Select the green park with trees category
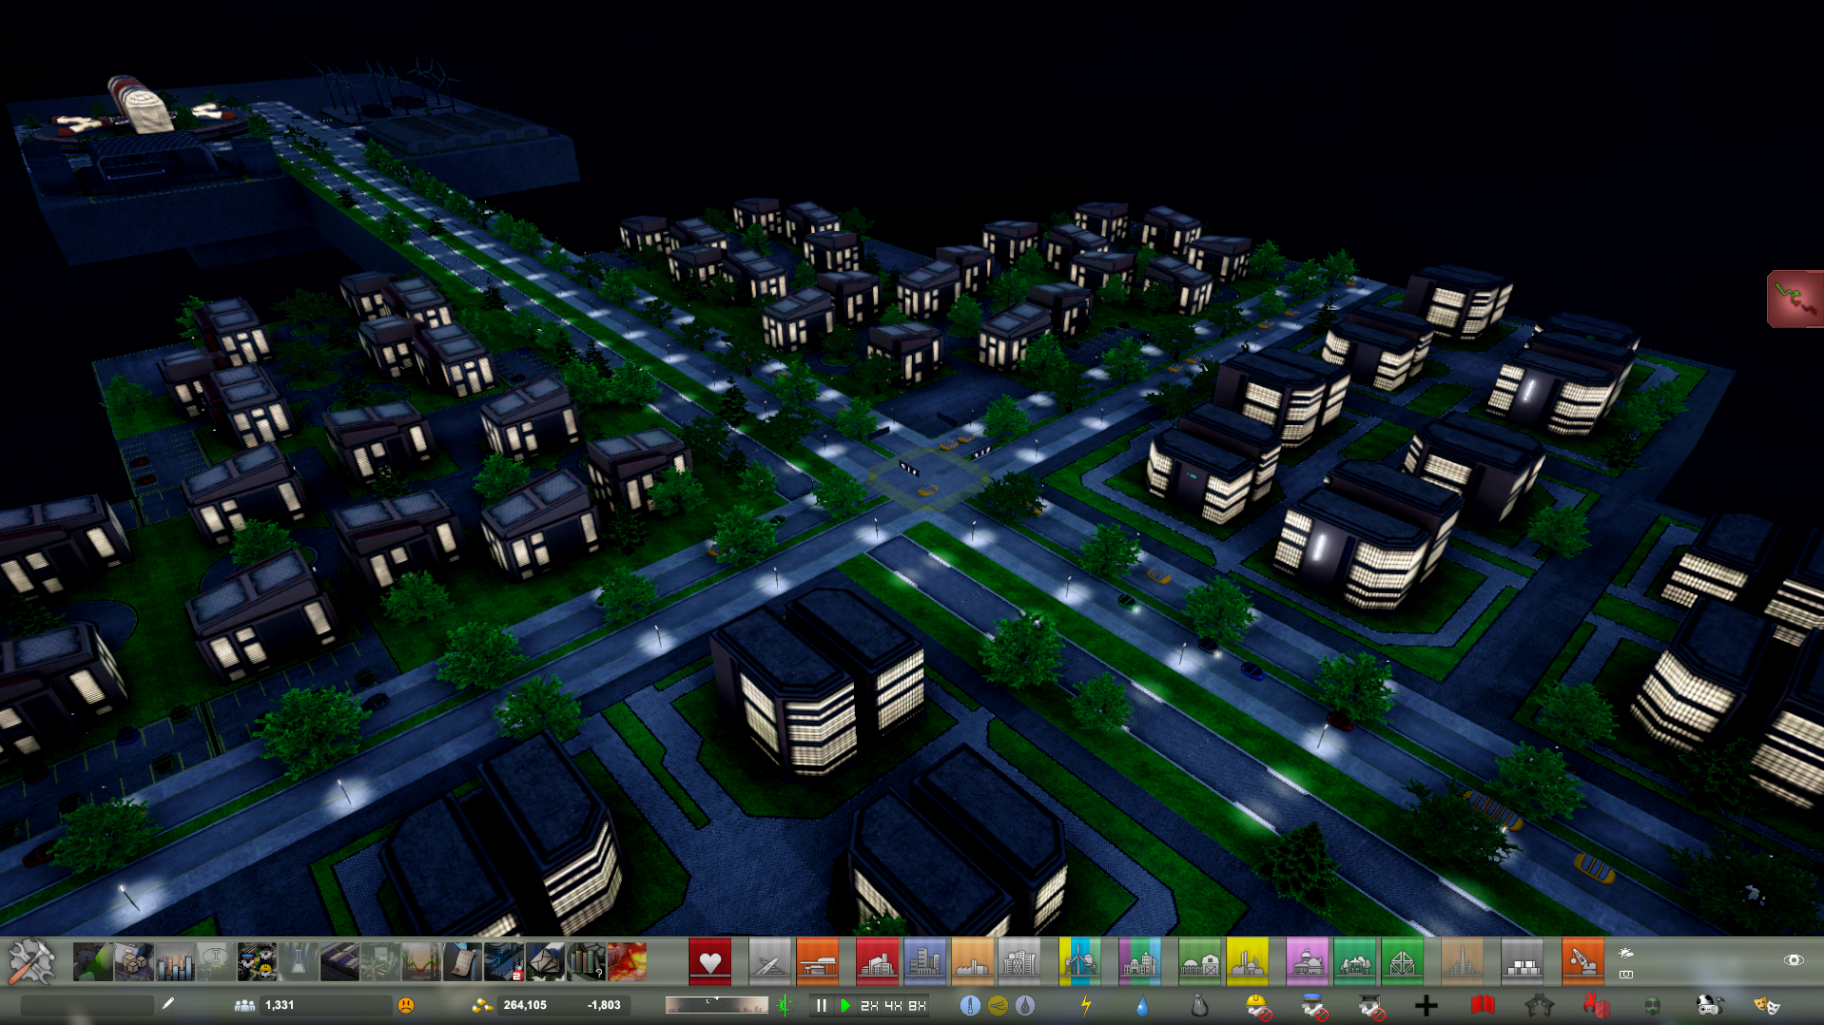Screen dimensions: 1824x1025 point(1354,962)
